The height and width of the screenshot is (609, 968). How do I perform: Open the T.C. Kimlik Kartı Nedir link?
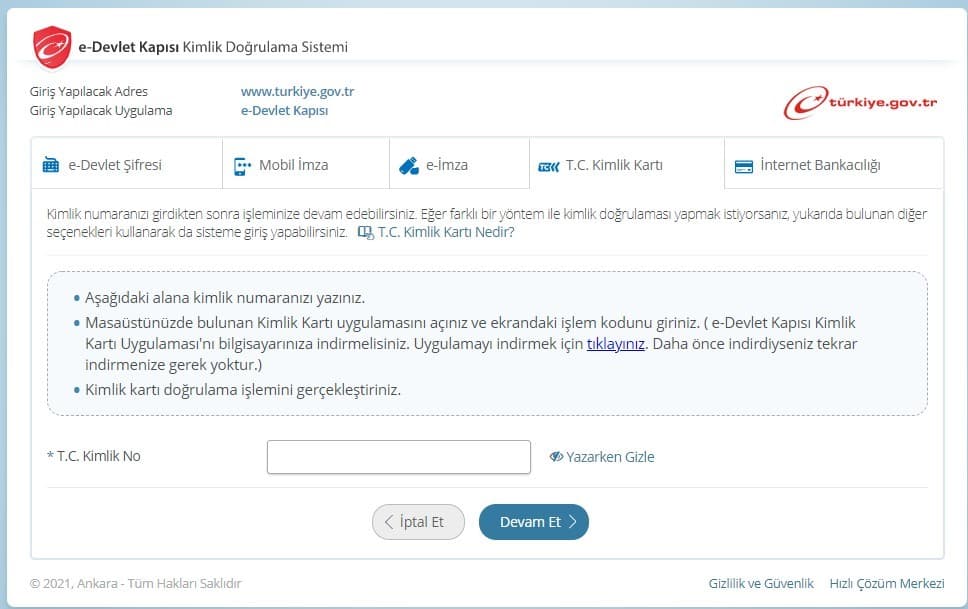click(446, 231)
